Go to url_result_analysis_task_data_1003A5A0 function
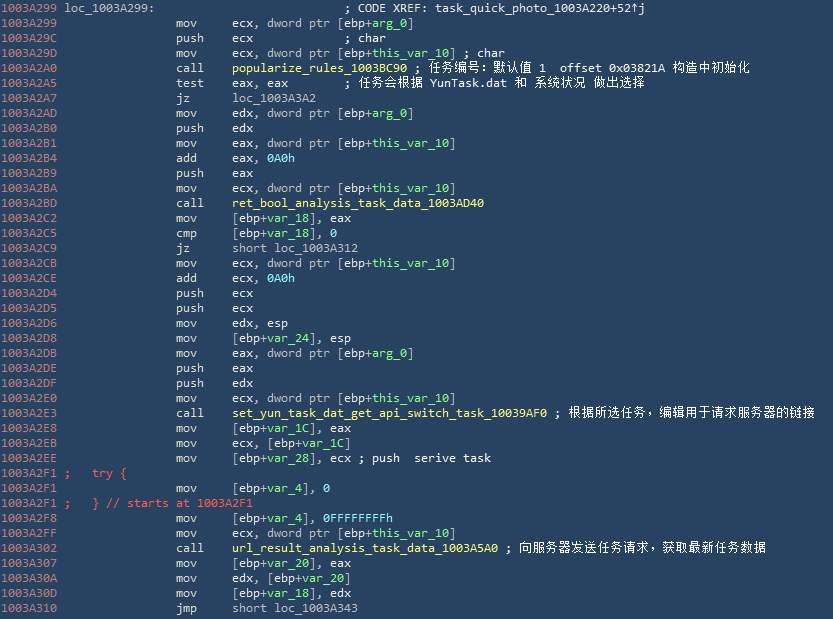833x619 pixels. coord(365,548)
